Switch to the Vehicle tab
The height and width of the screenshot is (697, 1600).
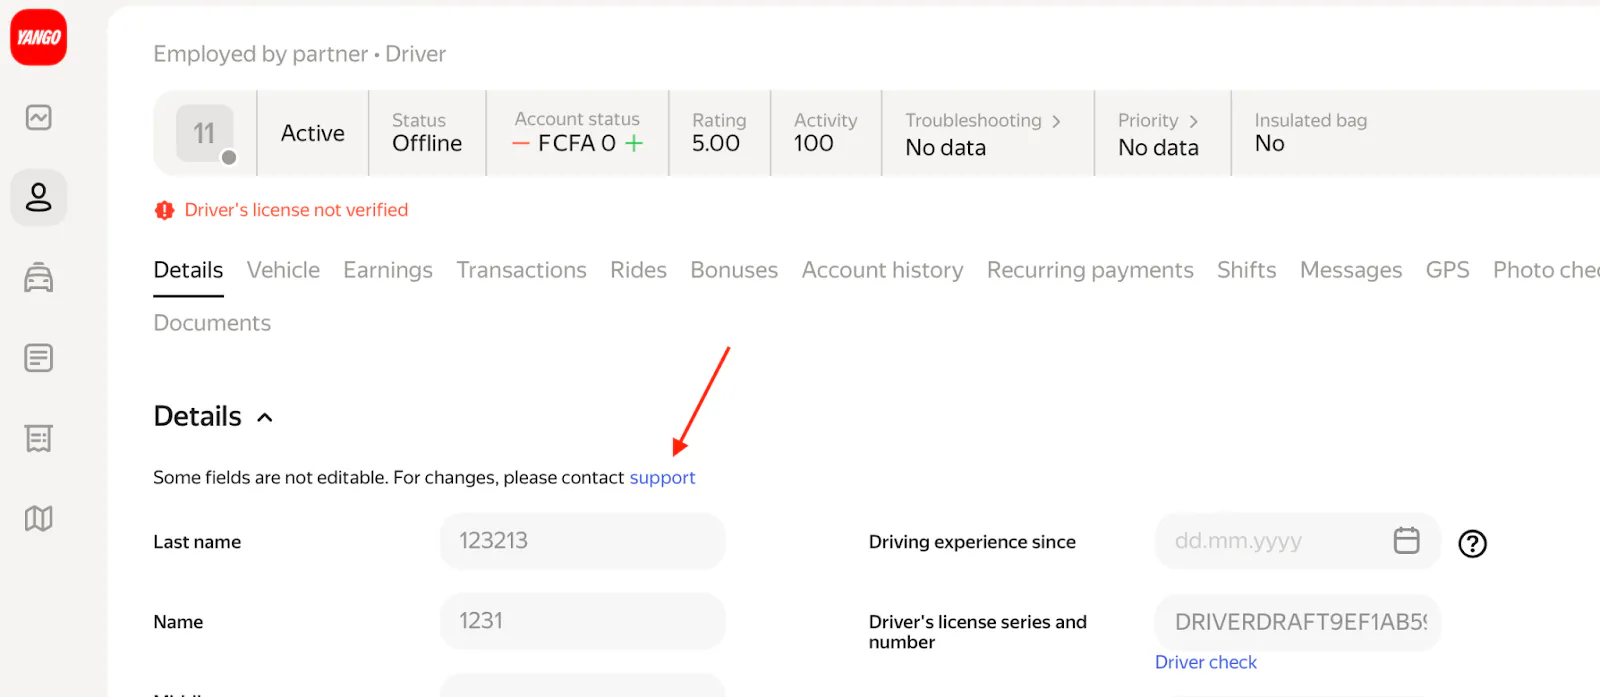point(283,270)
